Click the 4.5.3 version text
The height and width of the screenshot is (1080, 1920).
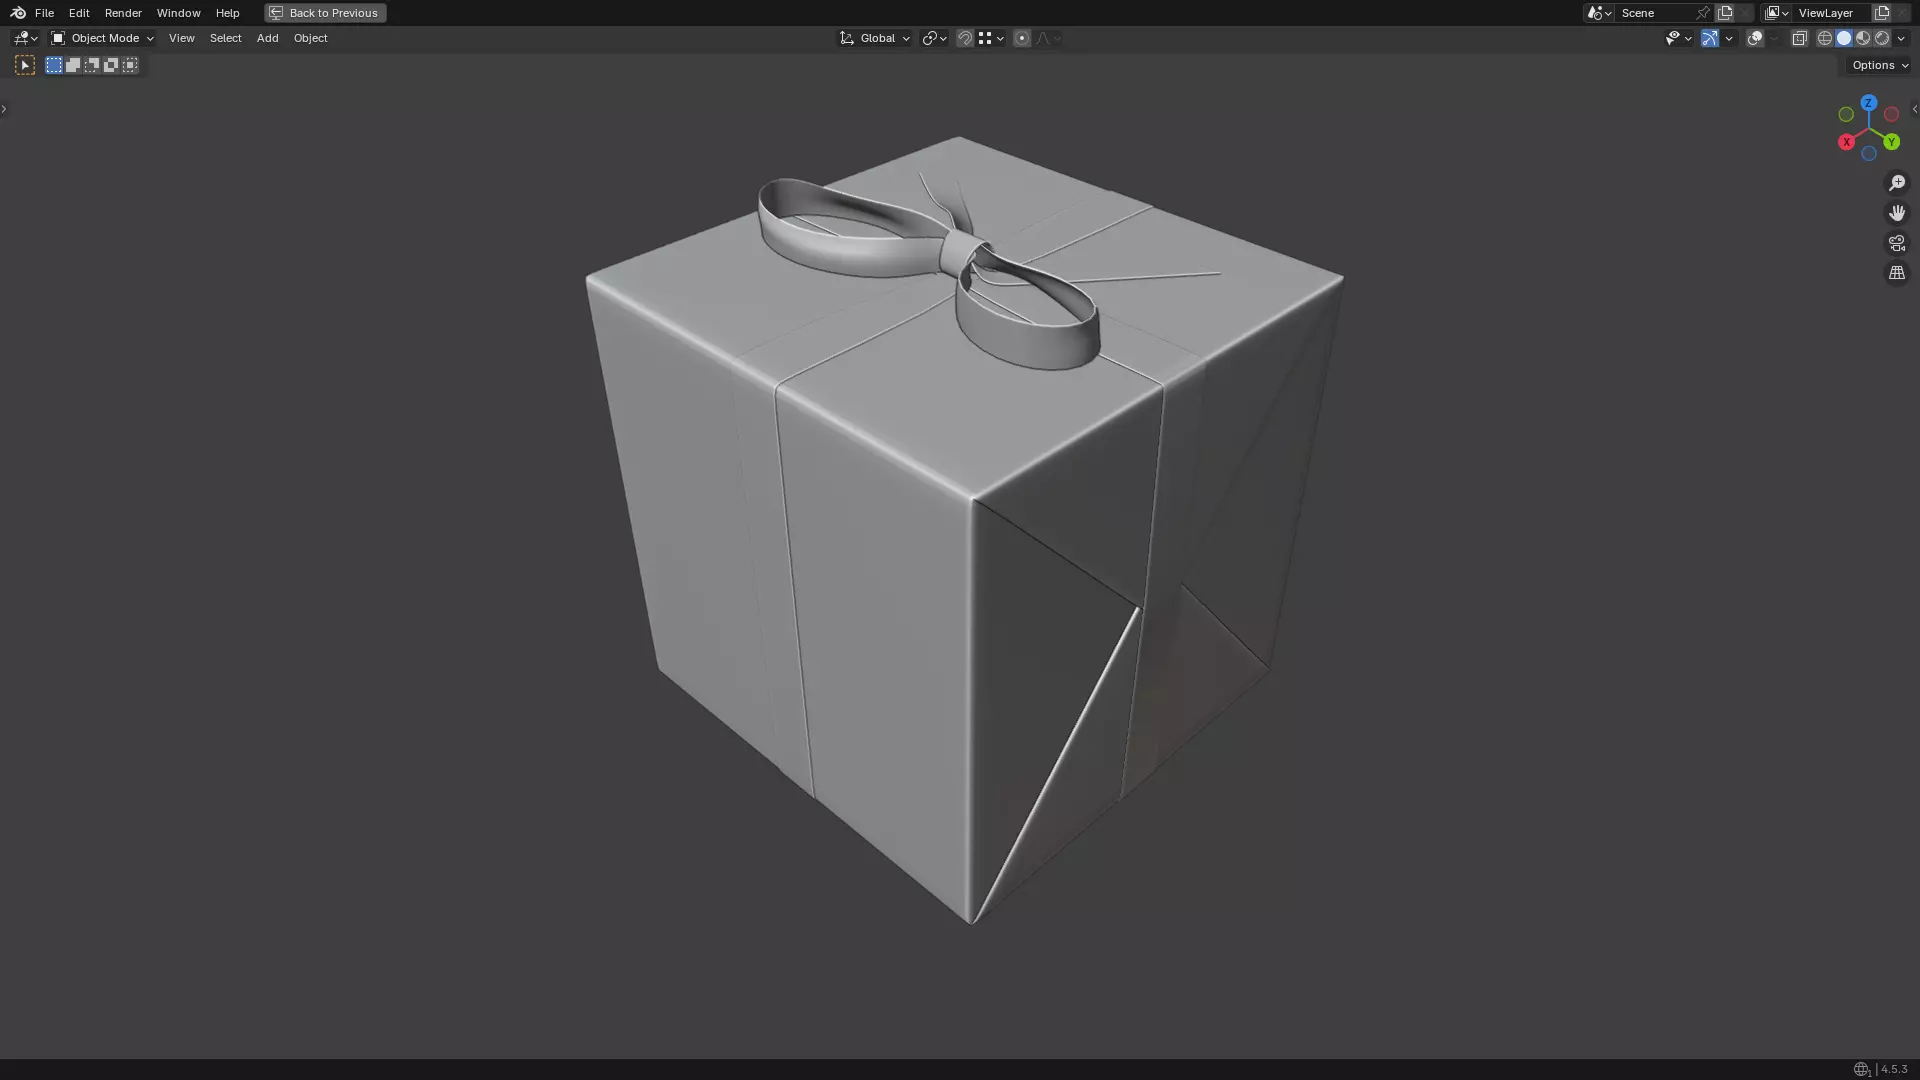coord(1894,1069)
